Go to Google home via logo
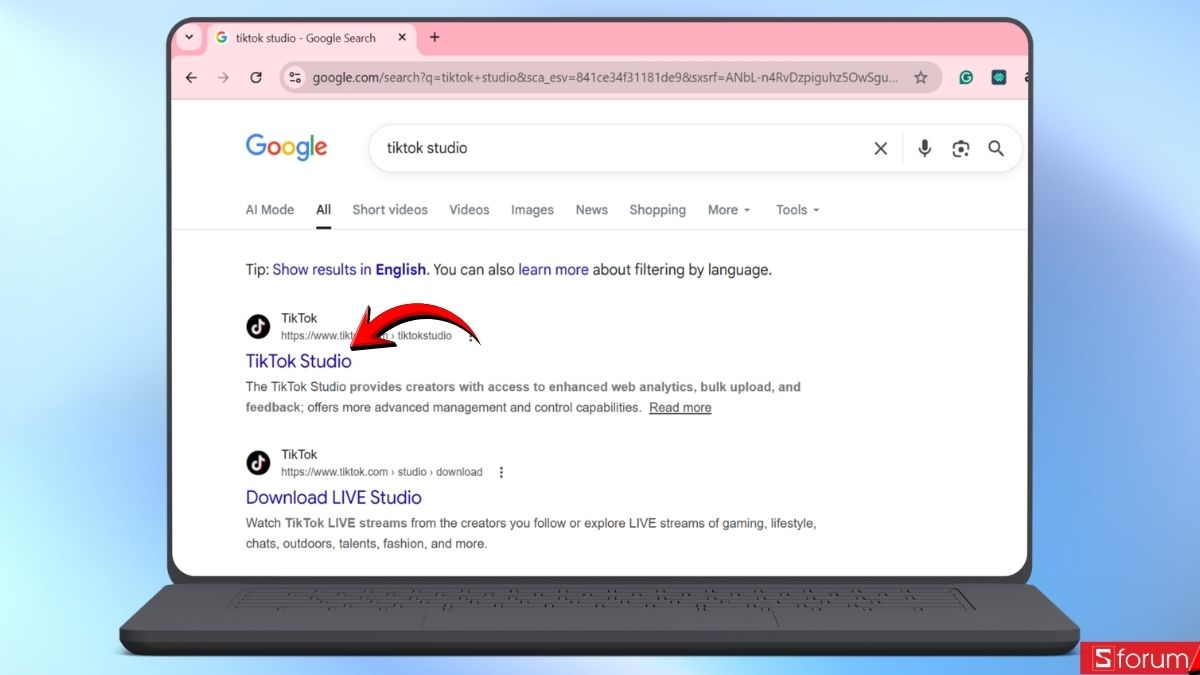Image resolution: width=1200 pixels, height=675 pixels. (287, 147)
